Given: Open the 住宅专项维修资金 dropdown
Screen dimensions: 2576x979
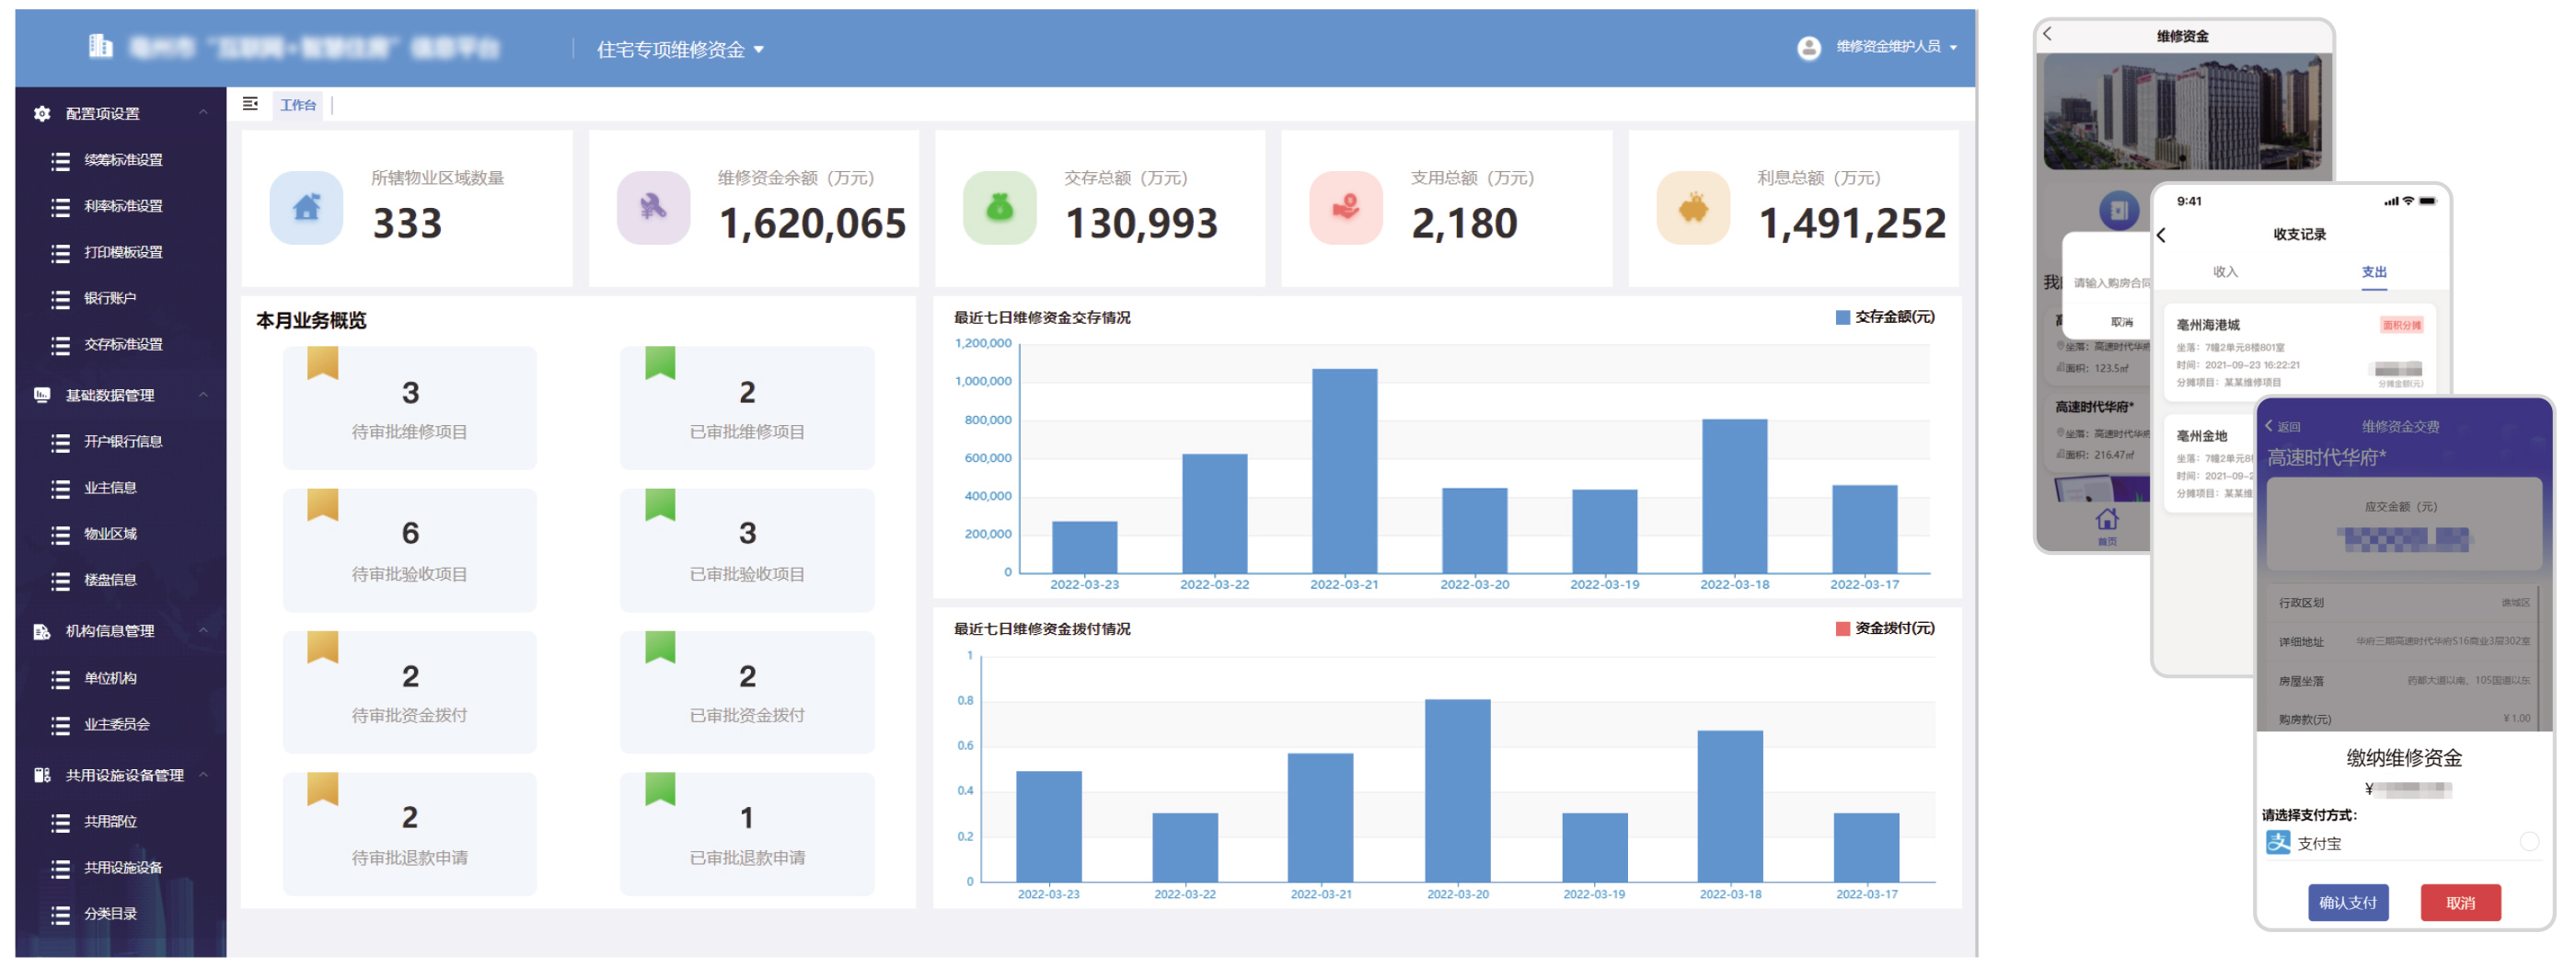Looking at the screenshot, I should tap(680, 49).
